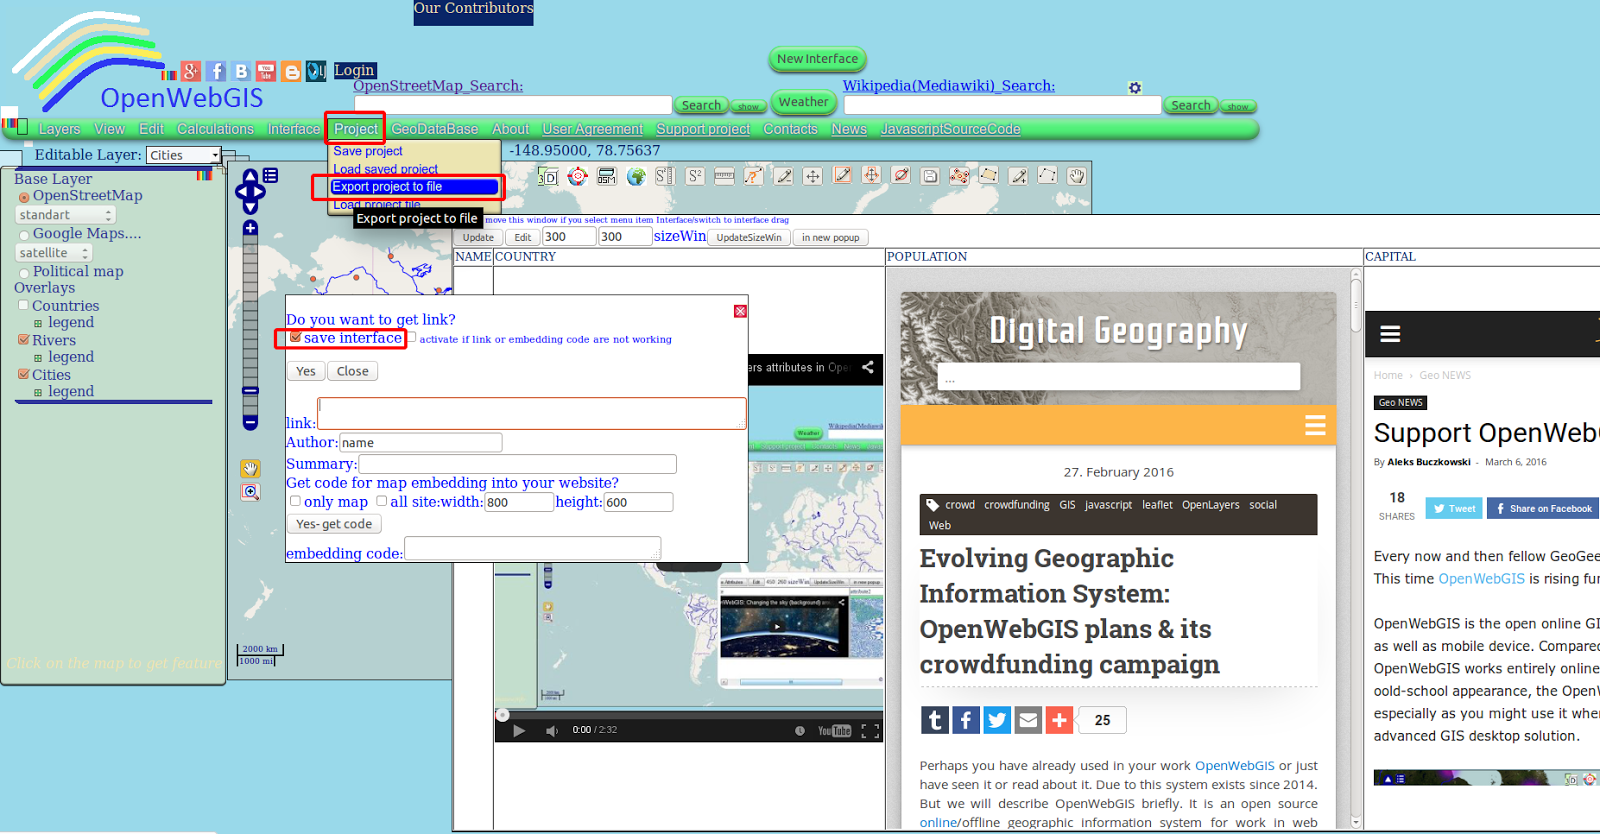
Task: Open the Blogger icon in header
Action: (291, 71)
